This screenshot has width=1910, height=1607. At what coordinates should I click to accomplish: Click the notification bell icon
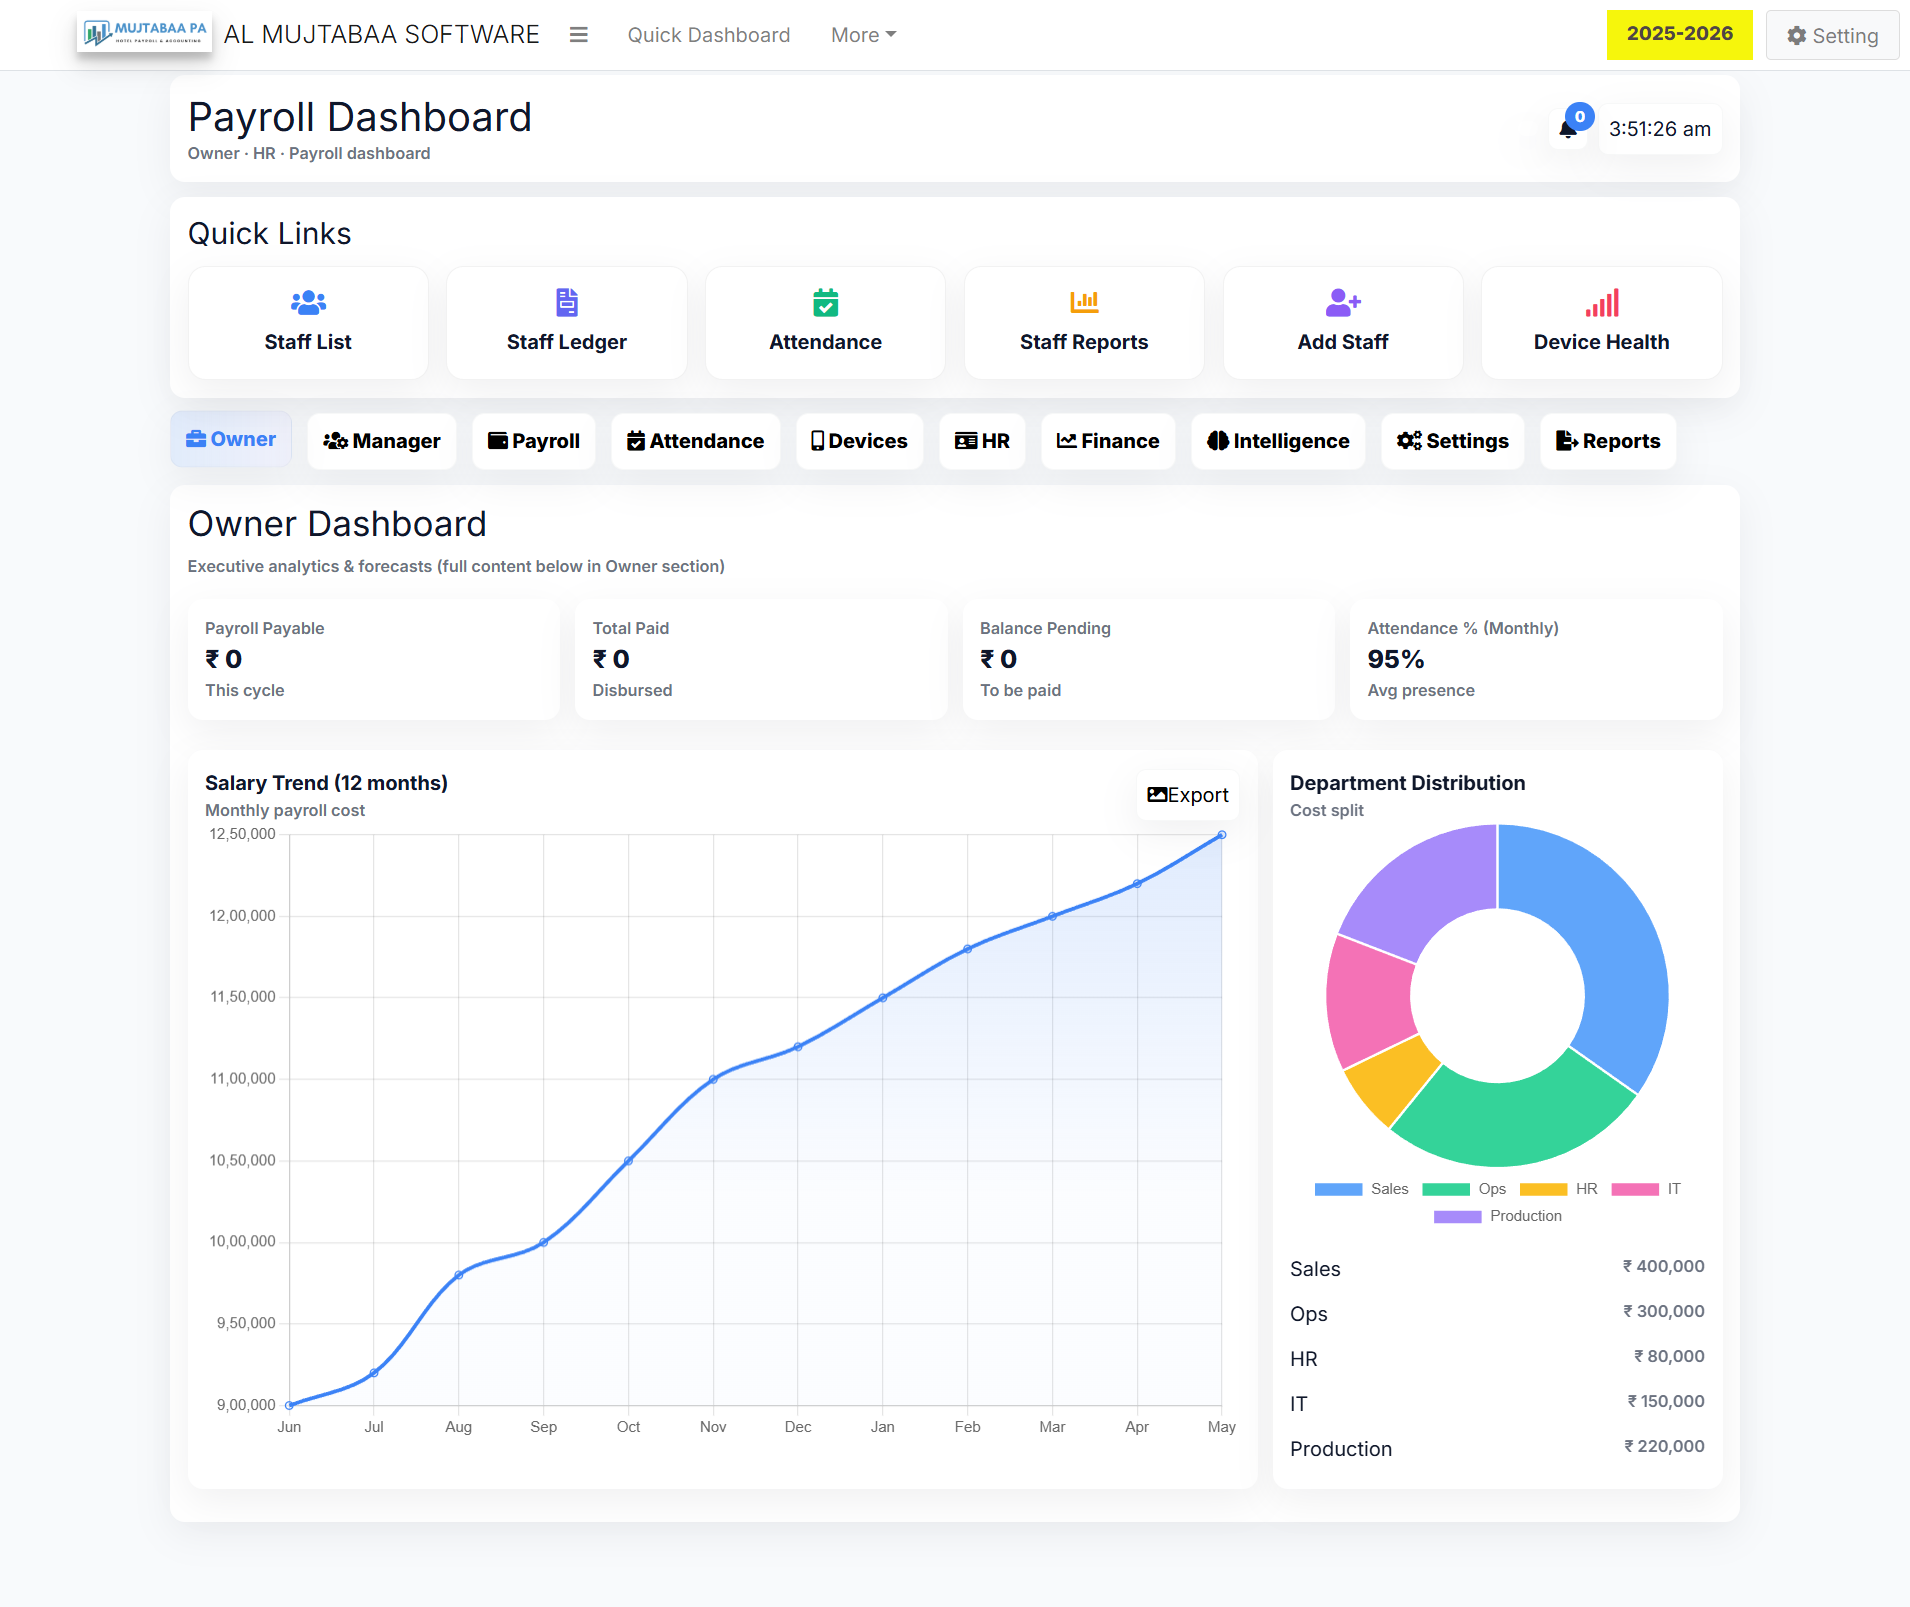point(1568,130)
